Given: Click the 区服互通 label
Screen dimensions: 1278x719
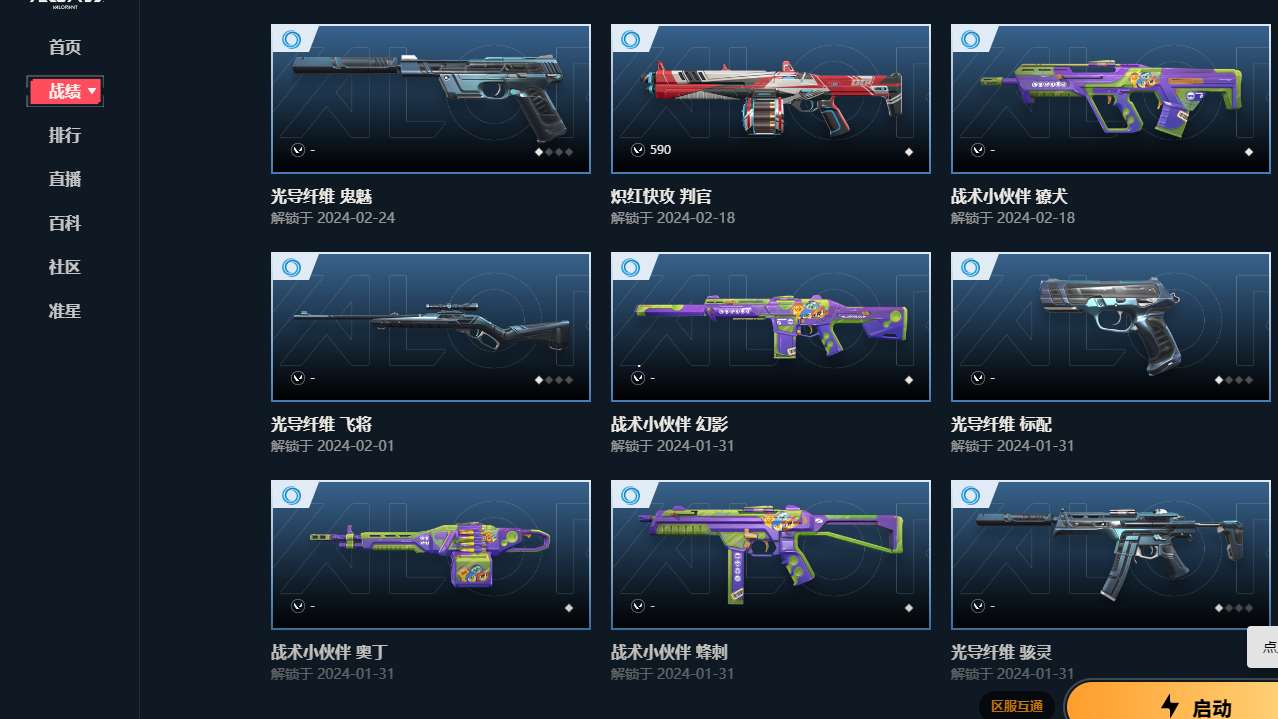Looking at the screenshot, I should pos(1017,706).
